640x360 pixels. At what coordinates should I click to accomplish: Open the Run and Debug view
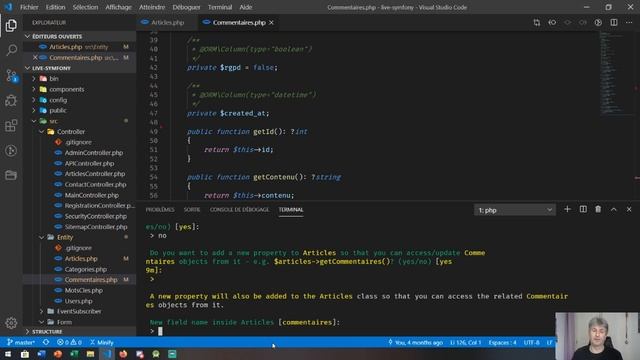[x=11, y=100]
